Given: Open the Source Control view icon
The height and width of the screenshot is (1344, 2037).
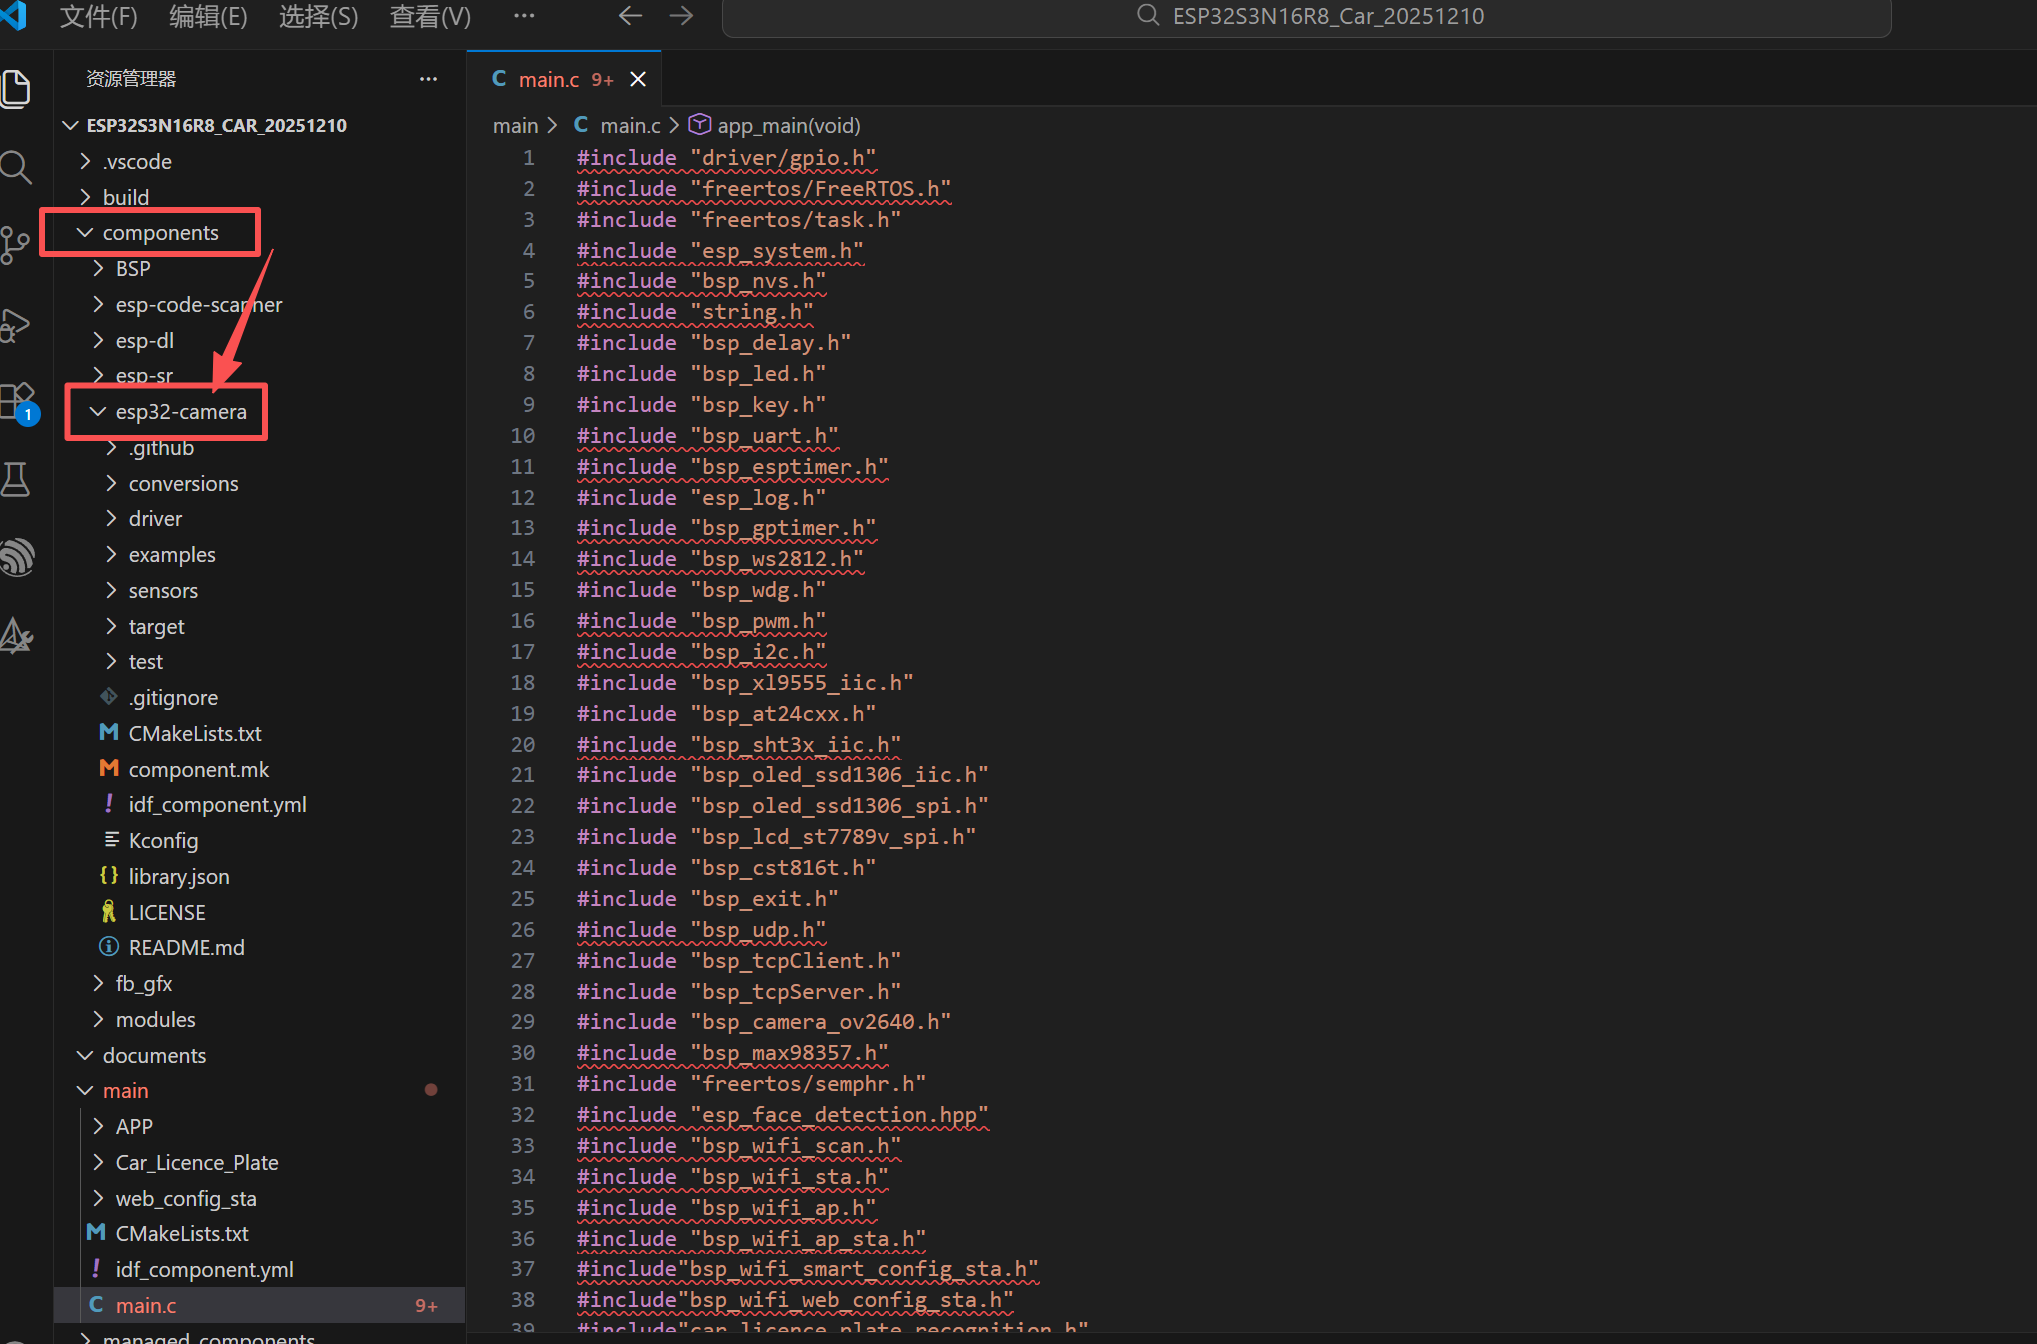Looking at the screenshot, I should (x=15, y=245).
